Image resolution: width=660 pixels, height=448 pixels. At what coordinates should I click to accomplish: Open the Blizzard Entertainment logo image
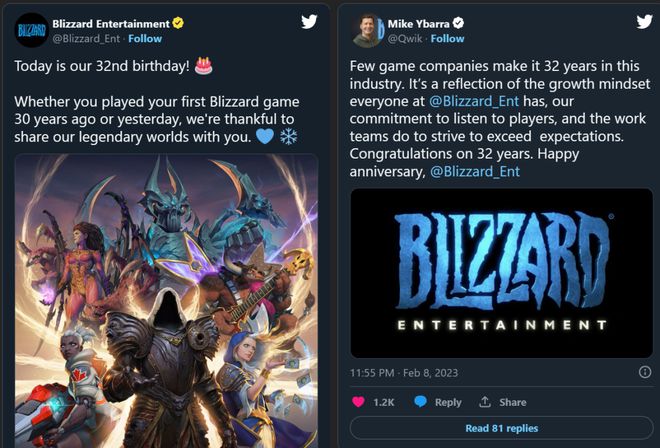tap(502, 273)
